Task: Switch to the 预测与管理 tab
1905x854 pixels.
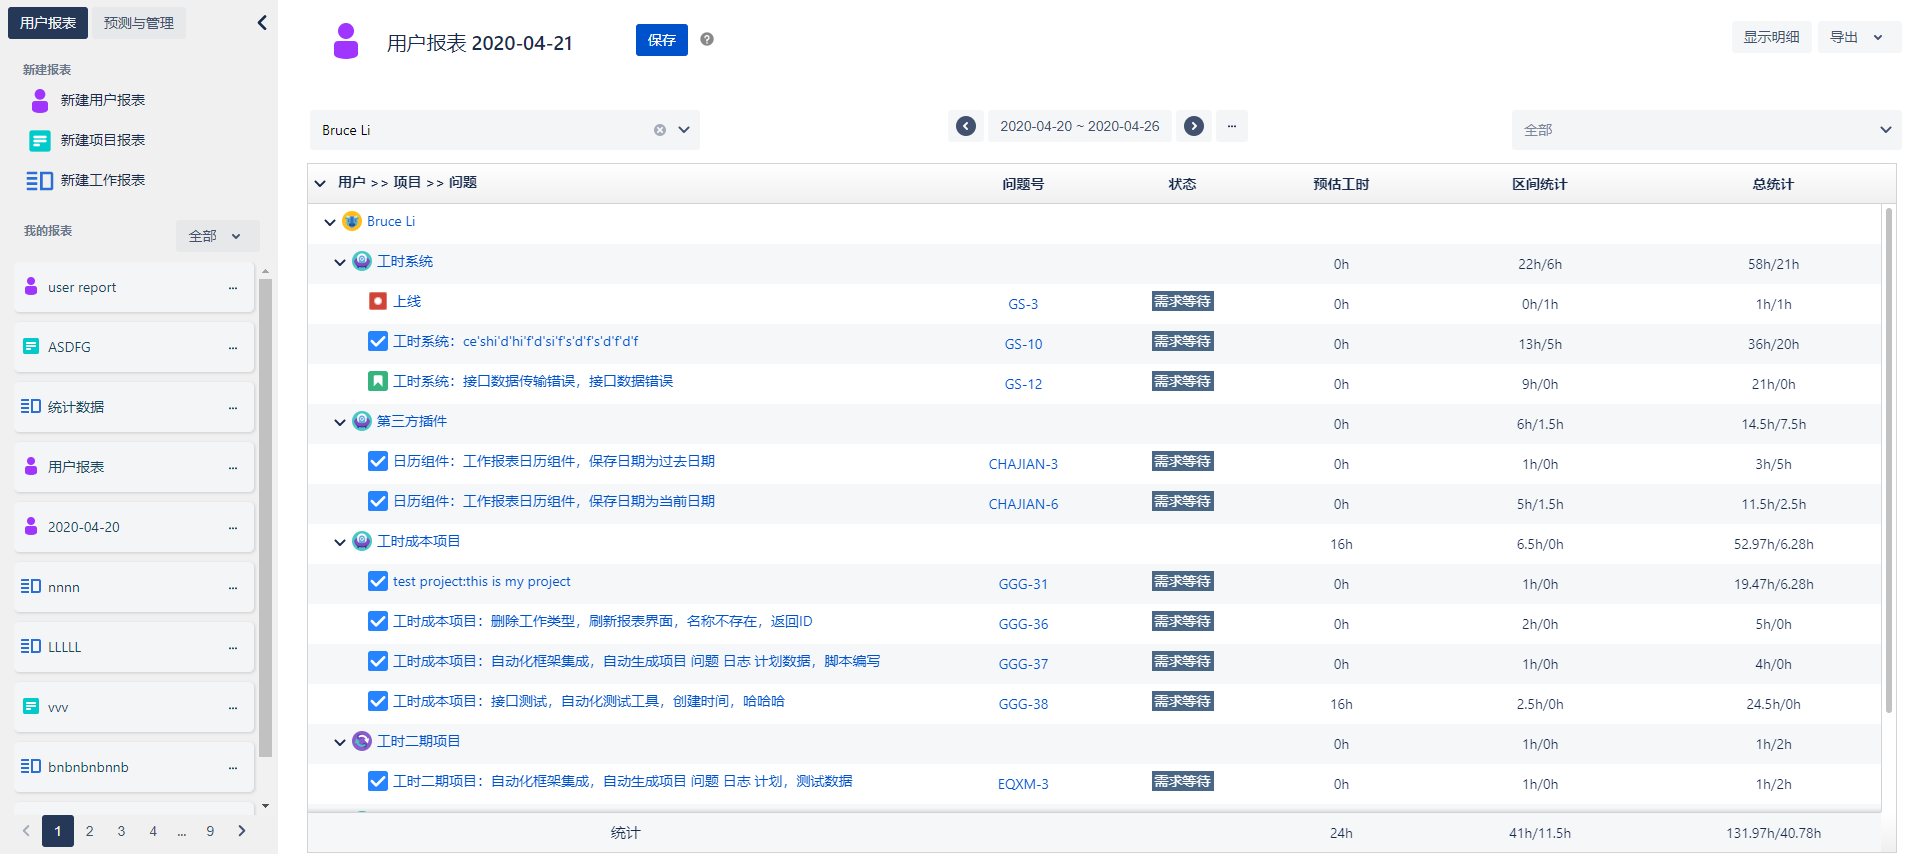Action: (138, 23)
